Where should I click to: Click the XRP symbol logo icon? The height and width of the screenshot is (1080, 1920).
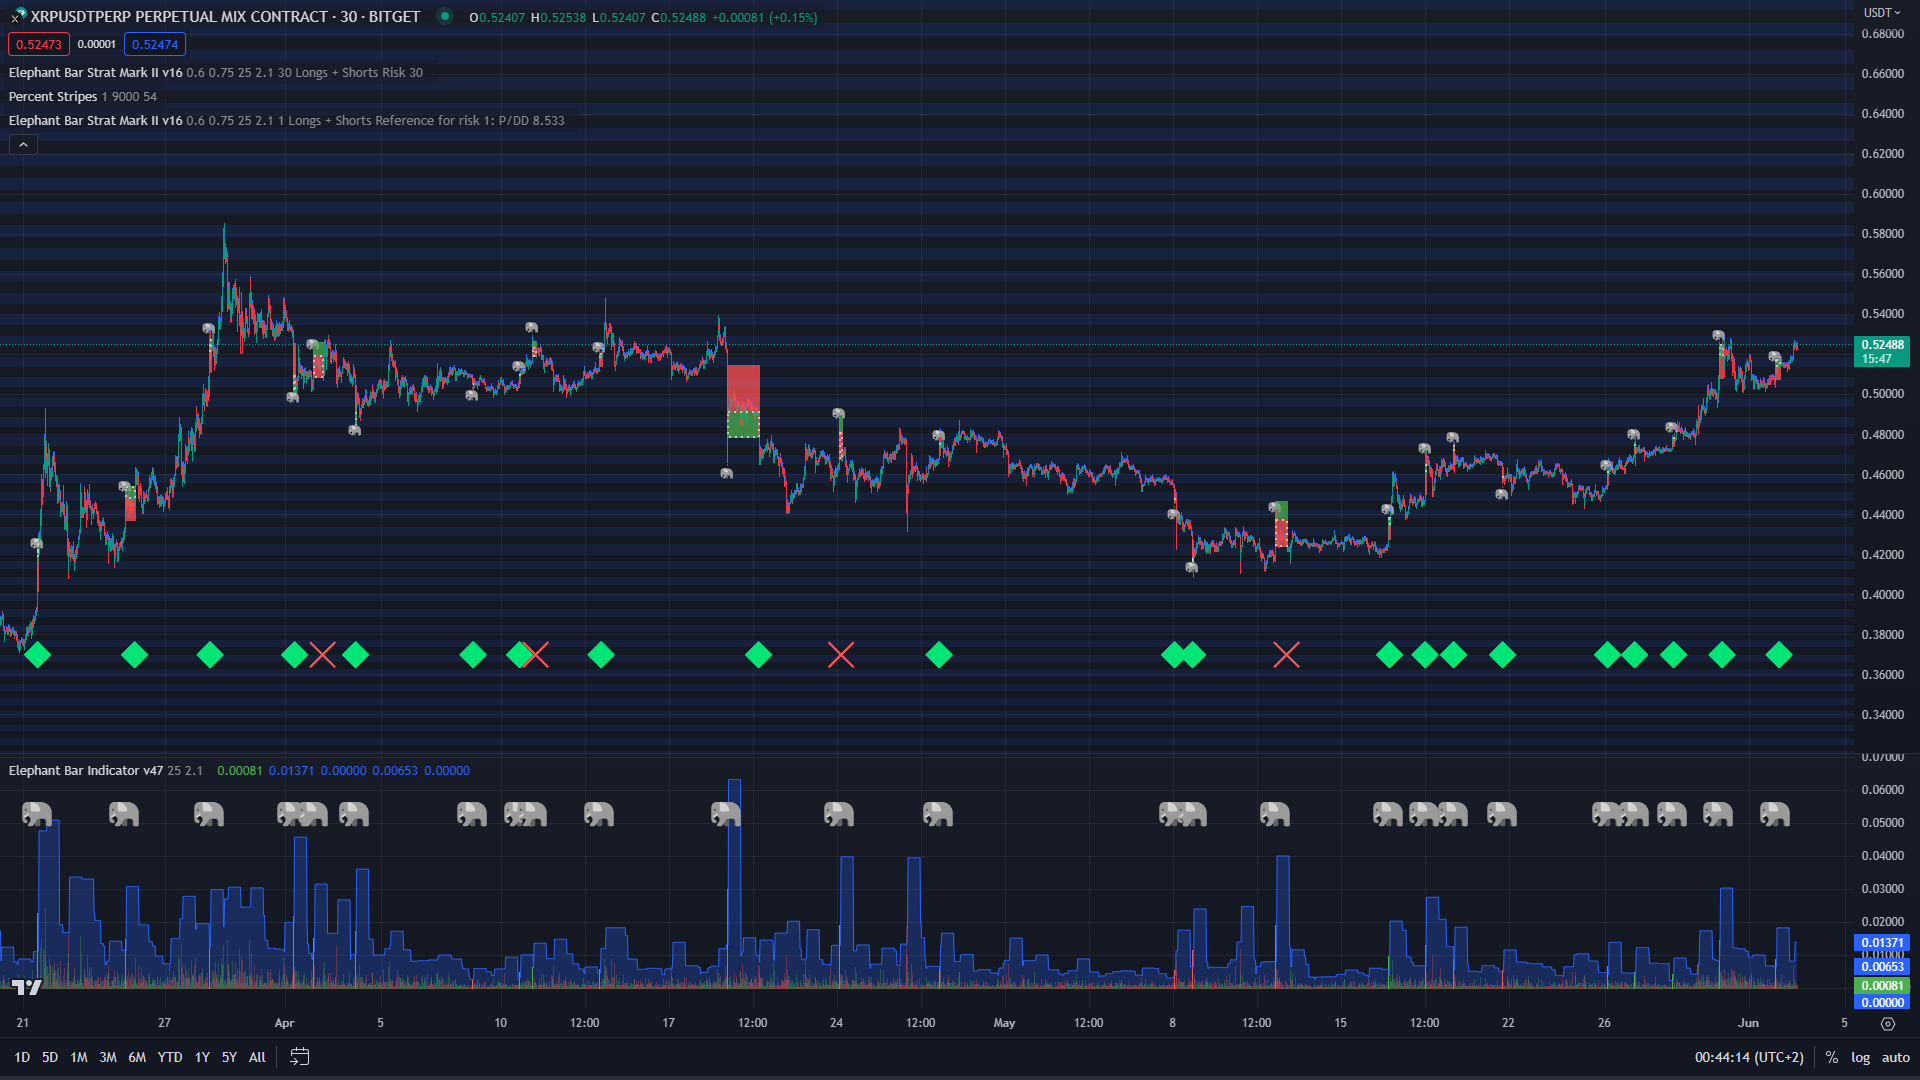(x=18, y=16)
